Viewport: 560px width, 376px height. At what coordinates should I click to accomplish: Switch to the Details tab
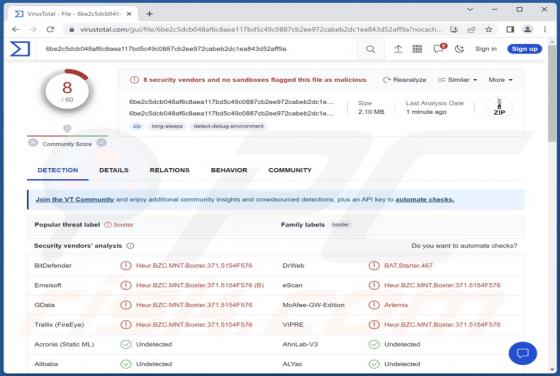pyautogui.click(x=114, y=170)
